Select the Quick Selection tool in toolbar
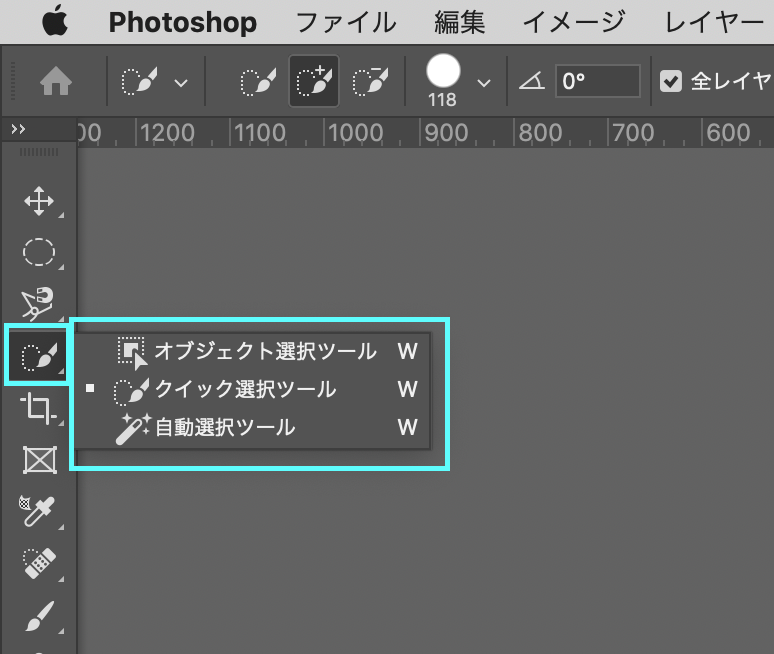The image size is (774, 654). point(39,356)
